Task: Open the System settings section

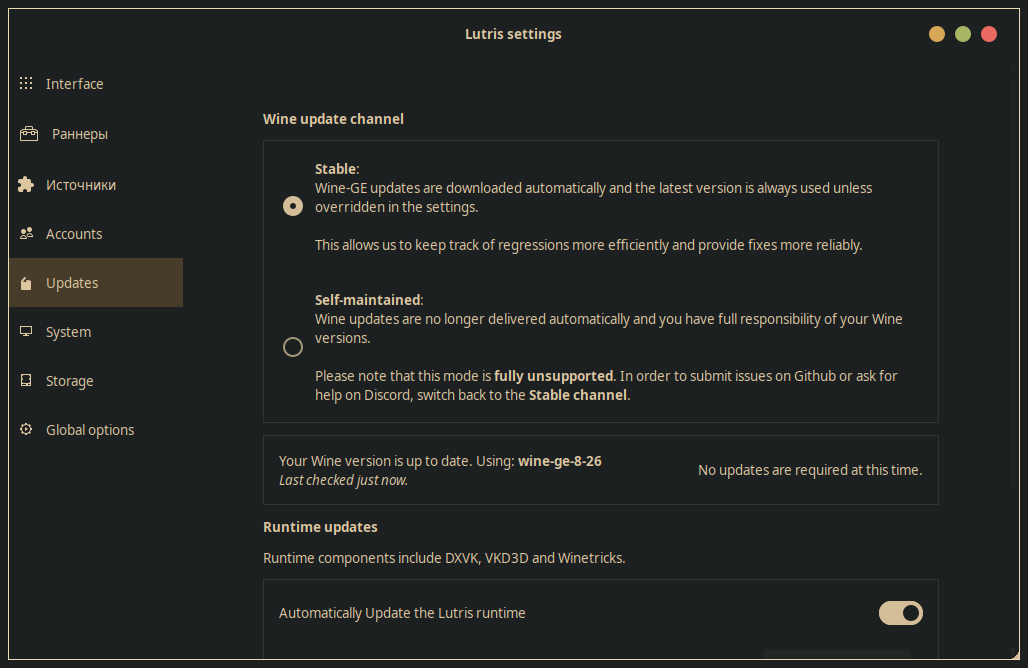Action: [68, 332]
